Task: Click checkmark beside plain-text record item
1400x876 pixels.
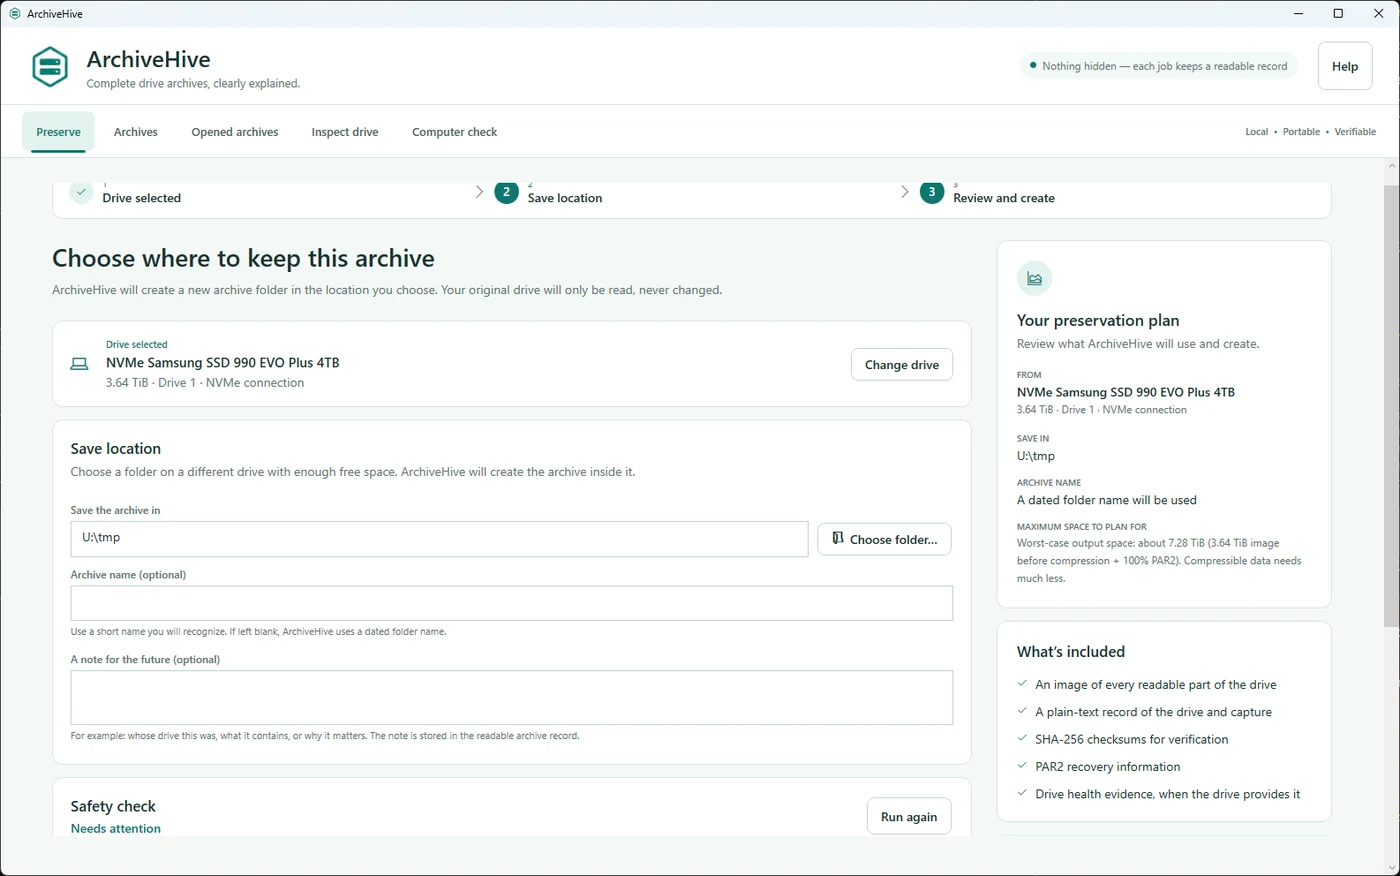Action: tap(1022, 711)
